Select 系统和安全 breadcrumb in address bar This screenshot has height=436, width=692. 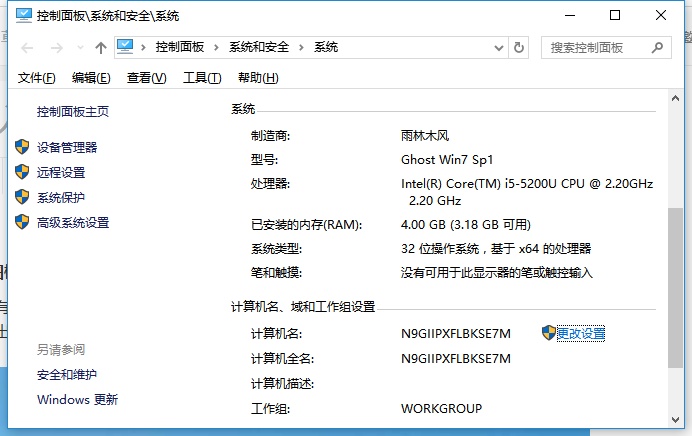[x=259, y=47]
